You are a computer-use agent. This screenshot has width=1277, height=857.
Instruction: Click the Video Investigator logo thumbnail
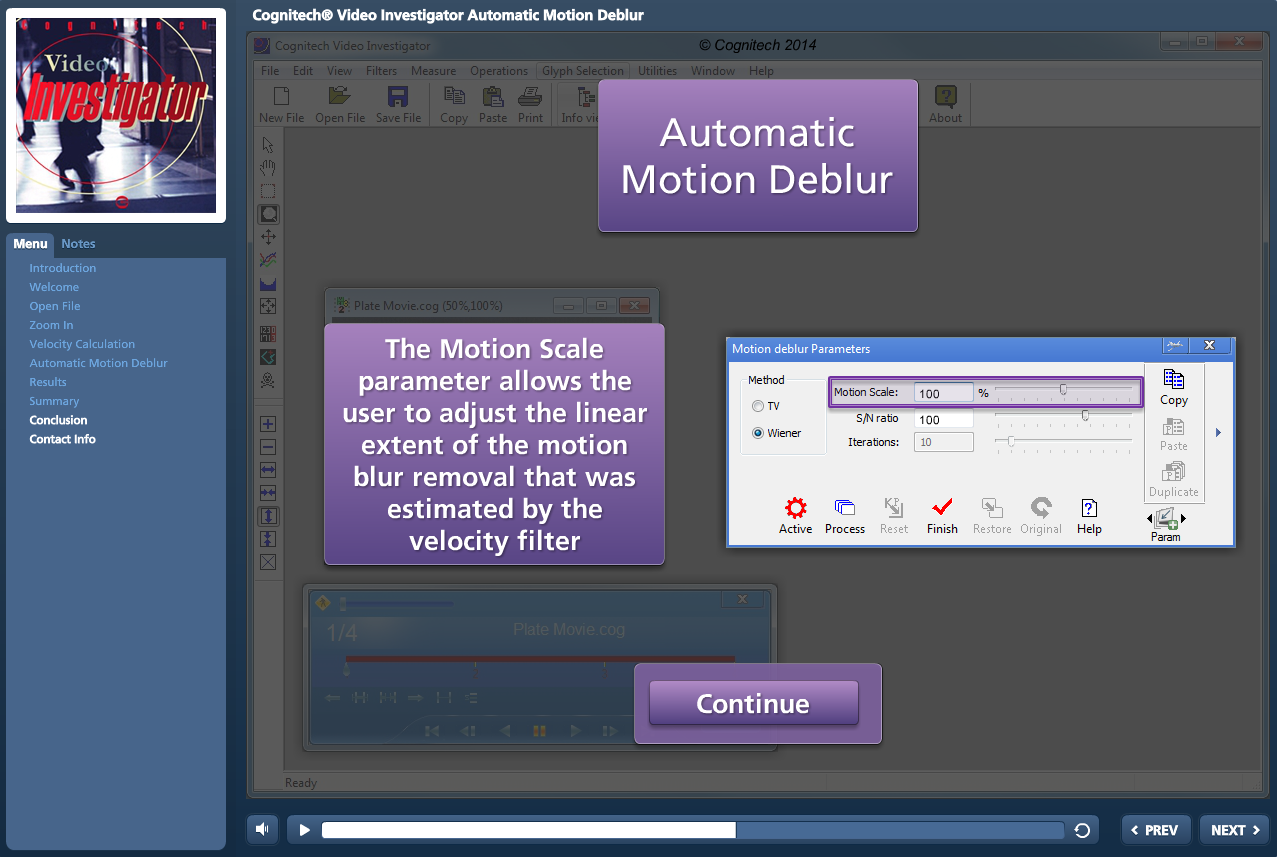coord(116,116)
